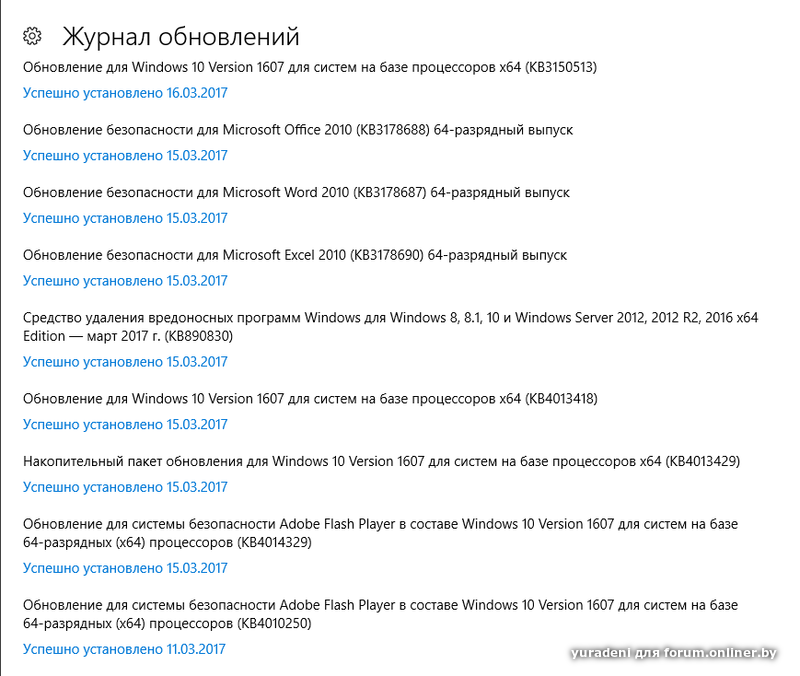Click the Adobe Flash Player KB4010250 title
Screen dimensions: 800x676
[x=380, y=614]
